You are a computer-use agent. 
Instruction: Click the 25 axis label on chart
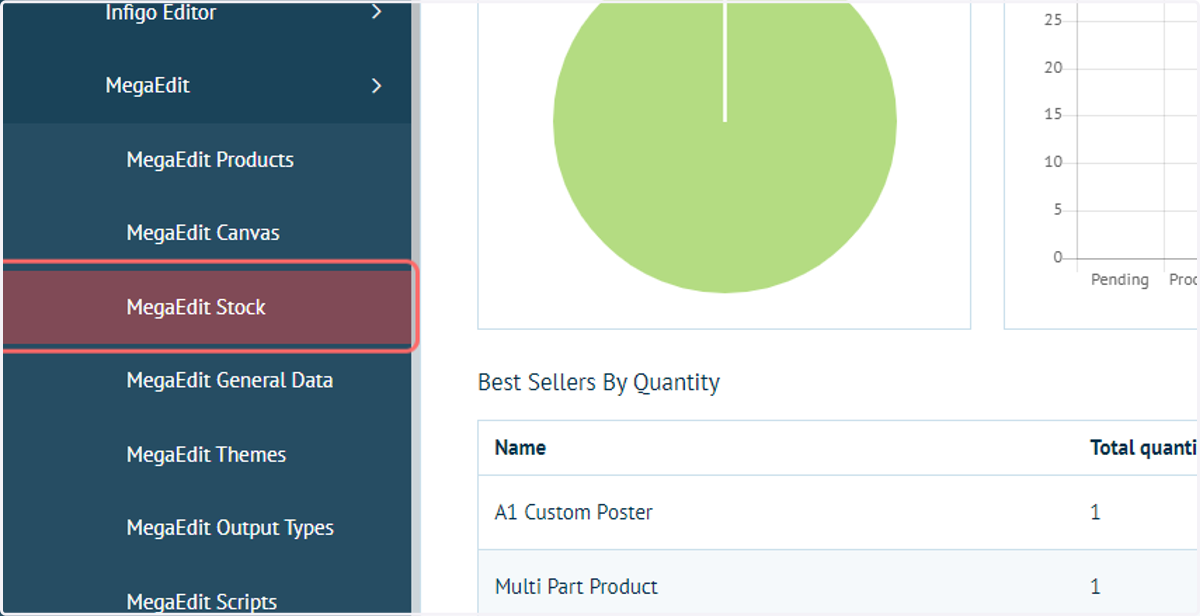click(x=1053, y=20)
